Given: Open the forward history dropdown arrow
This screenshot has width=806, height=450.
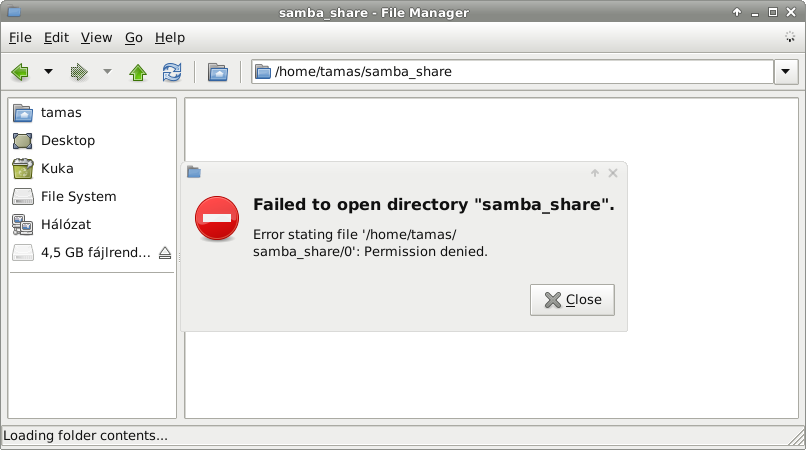Looking at the screenshot, I should (107, 72).
